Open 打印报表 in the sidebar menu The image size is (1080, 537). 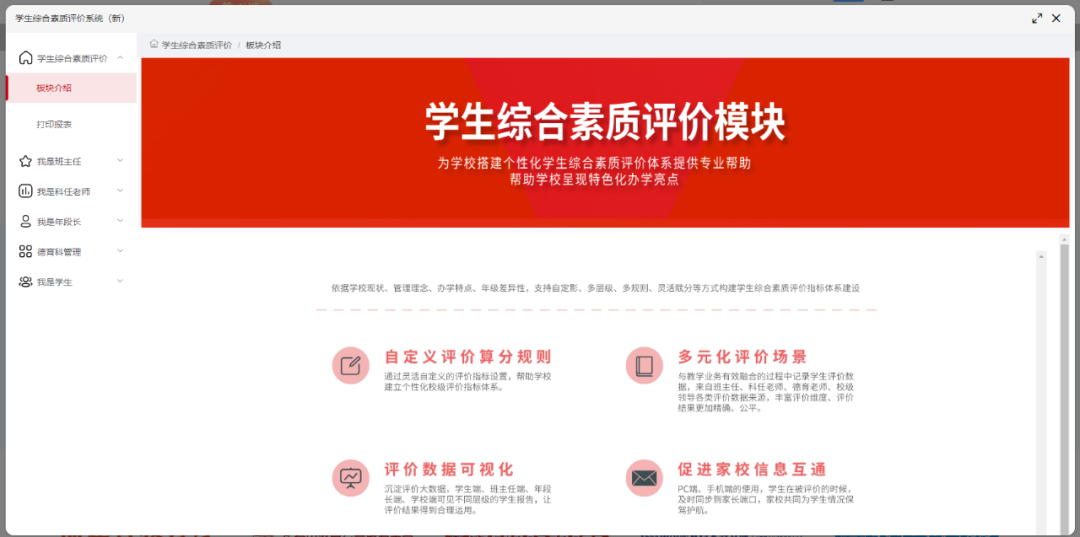[x=54, y=124]
